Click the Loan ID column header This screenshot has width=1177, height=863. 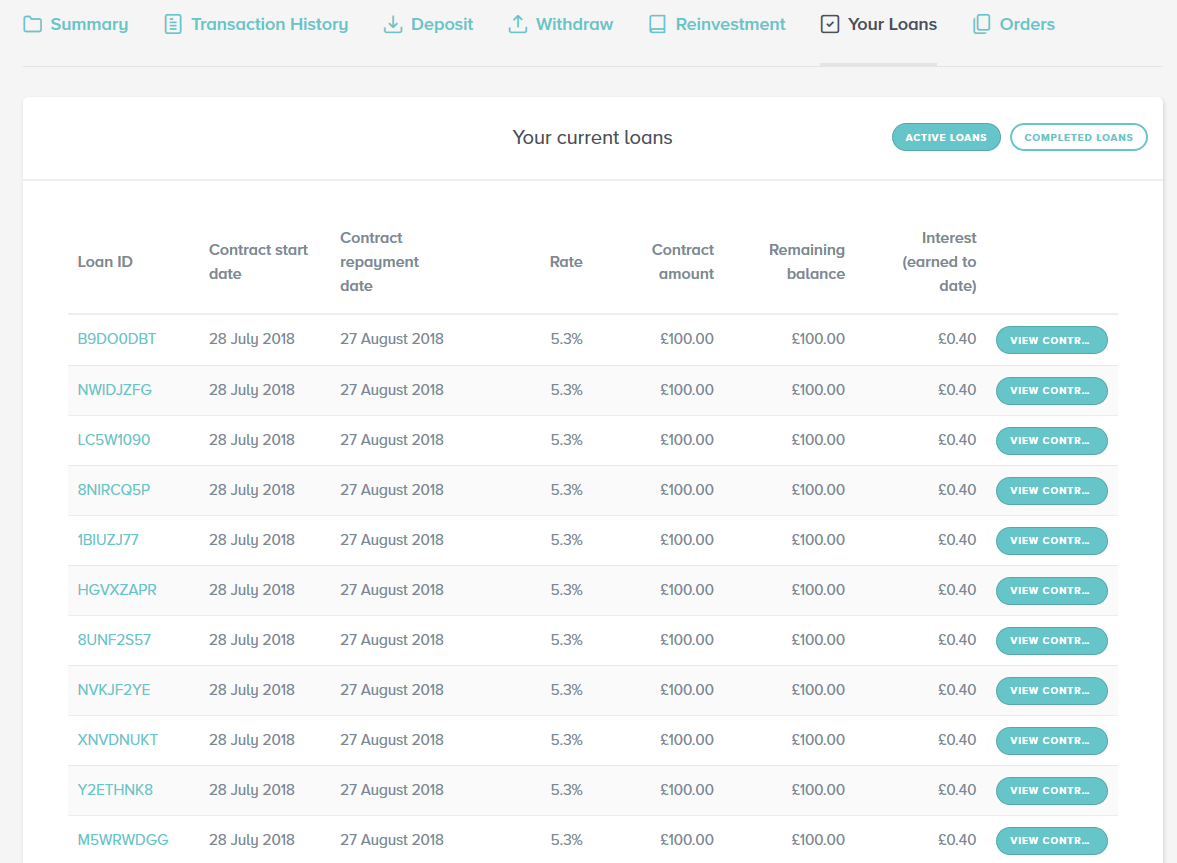[105, 262]
